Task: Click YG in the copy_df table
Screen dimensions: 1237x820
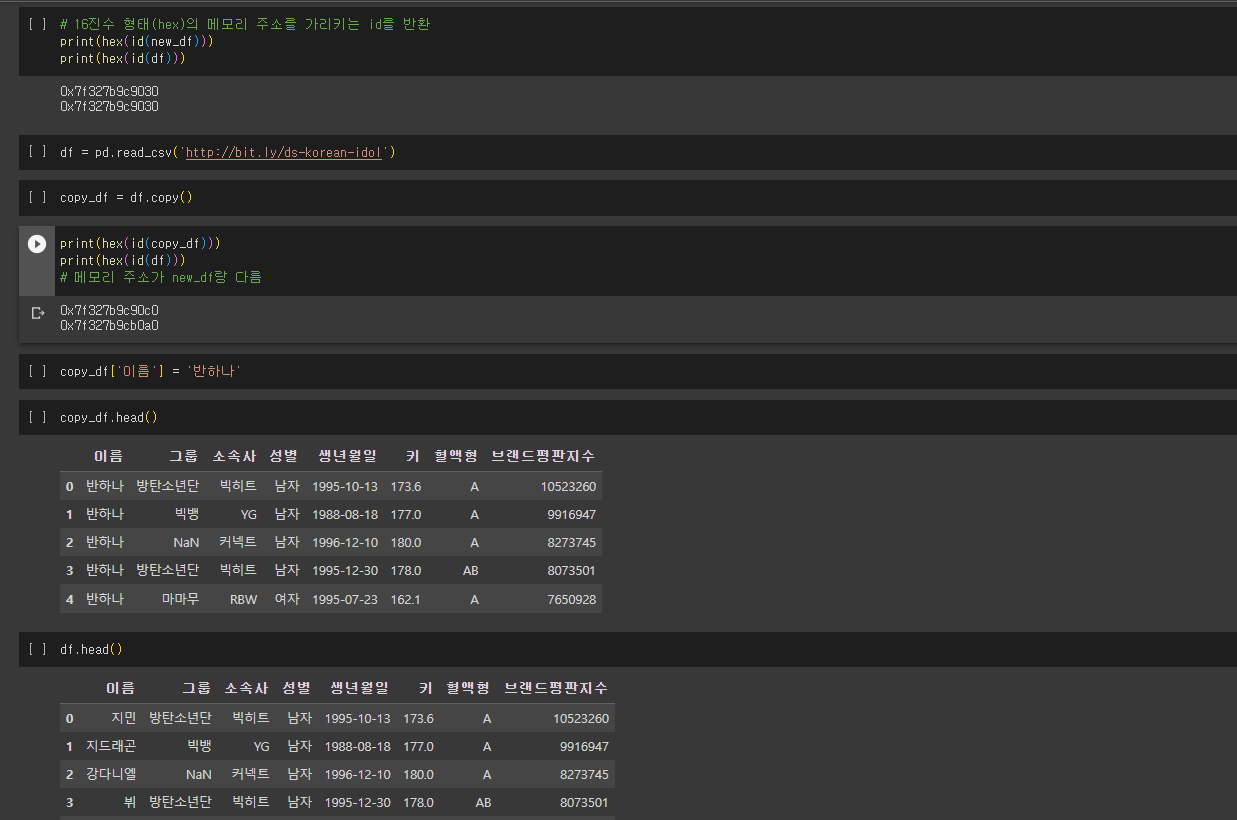Action: [x=249, y=515]
